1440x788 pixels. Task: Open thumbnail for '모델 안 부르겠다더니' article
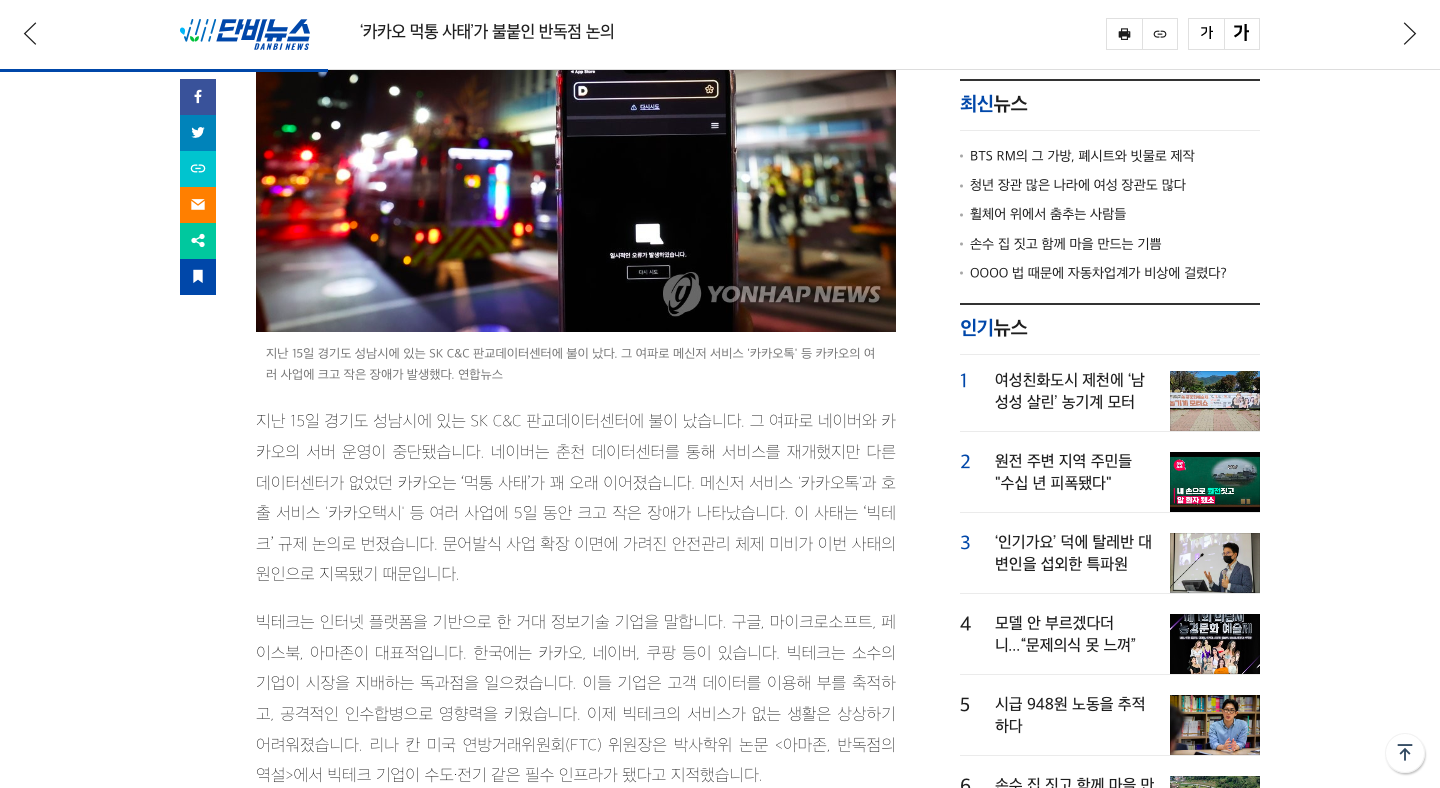coord(1215,644)
